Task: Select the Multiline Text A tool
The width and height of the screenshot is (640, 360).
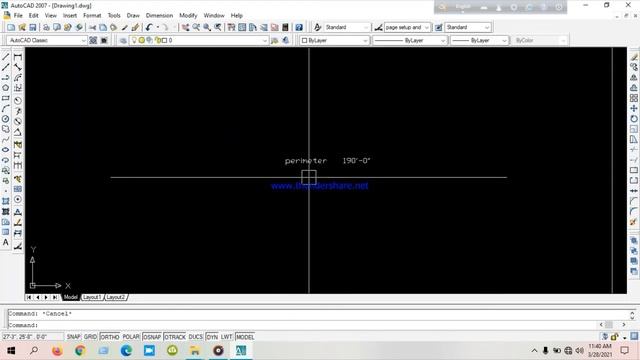Action: (6, 242)
